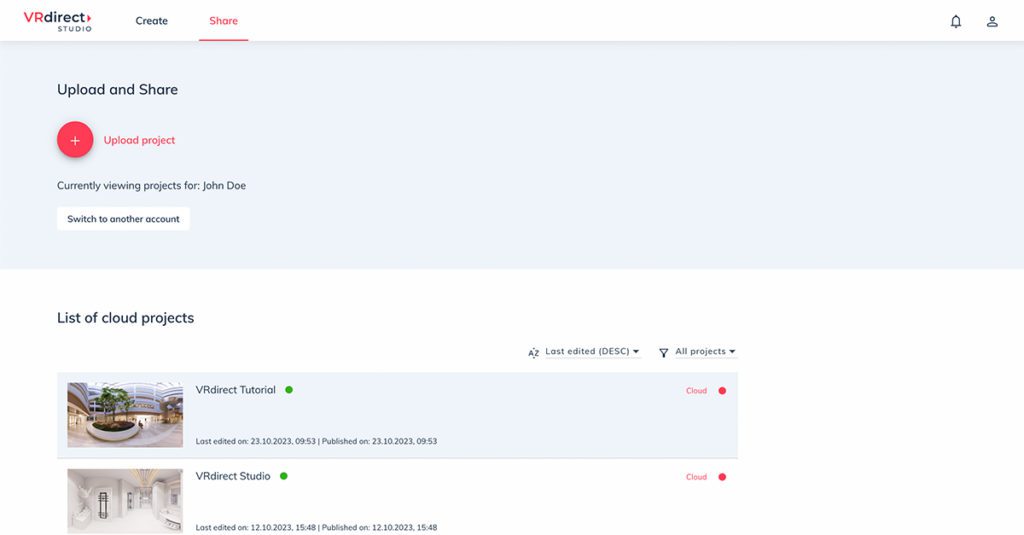Open the VRdirect Studio project thumbnail

[x=125, y=501]
